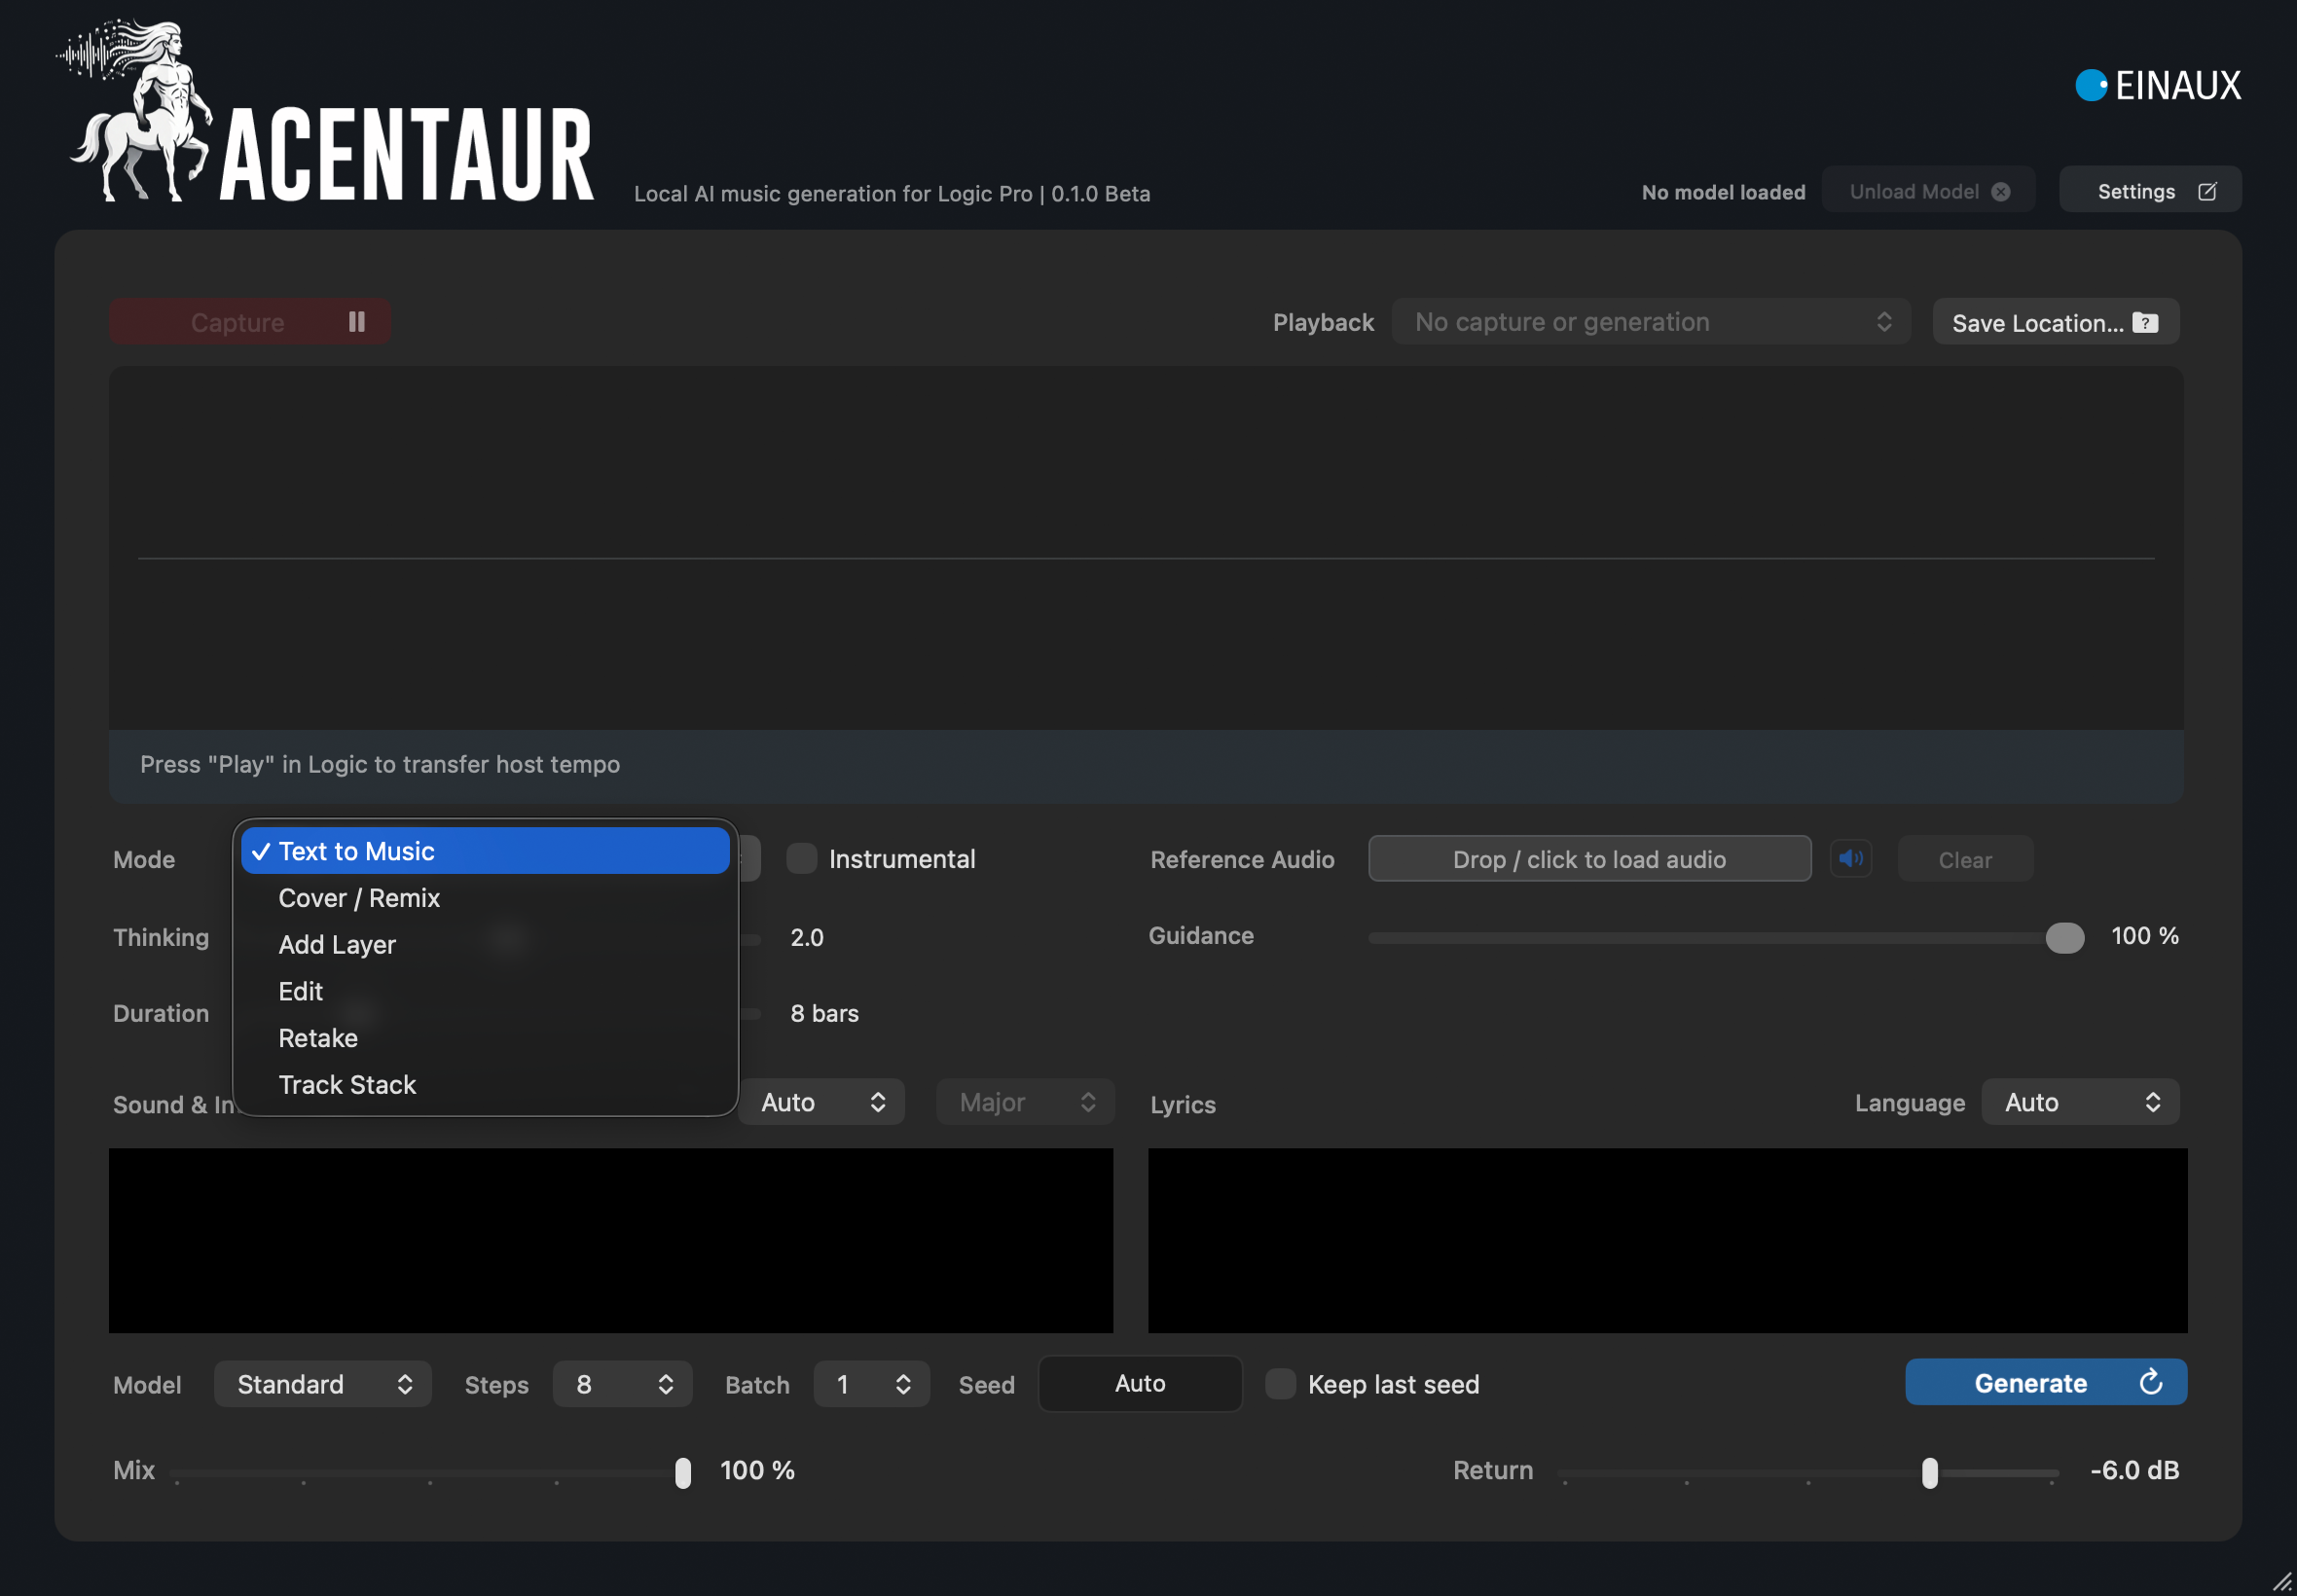The image size is (2297, 1596).
Task: Click the "2.0" Thinking value
Action: click(x=806, y=937)
